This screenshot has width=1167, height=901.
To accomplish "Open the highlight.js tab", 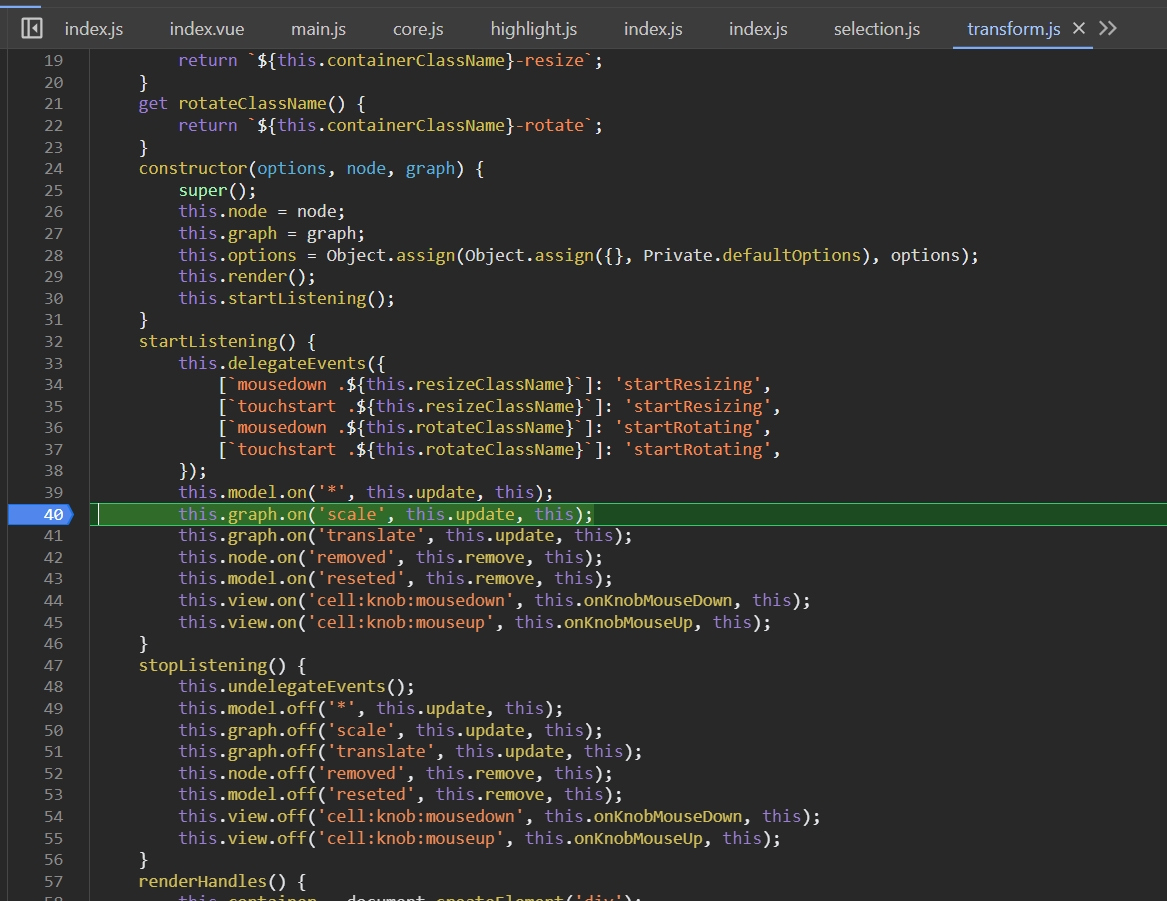I will click(533, 29).
